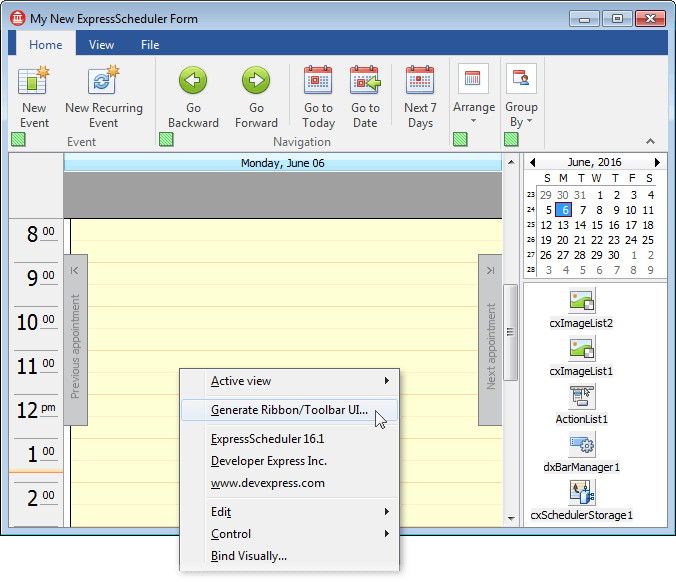Expand the Active view submenu
Screen dimensions: 676x582
coord(299,381)
